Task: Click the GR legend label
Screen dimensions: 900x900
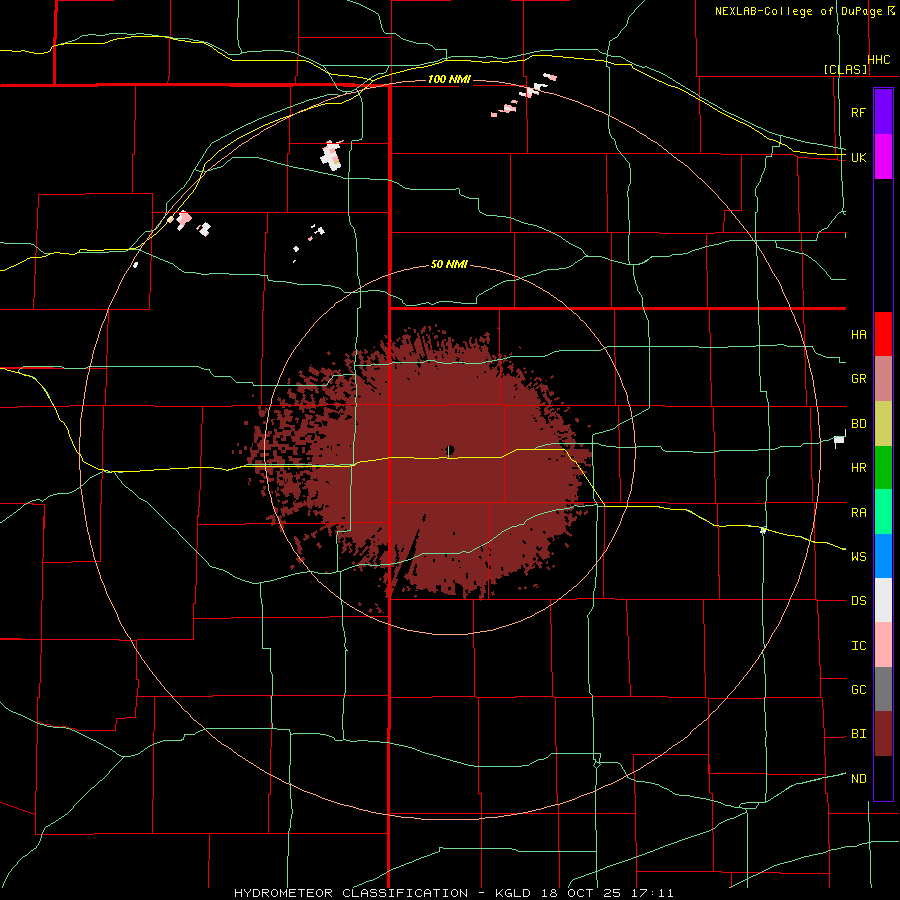Action: point(858,379)
